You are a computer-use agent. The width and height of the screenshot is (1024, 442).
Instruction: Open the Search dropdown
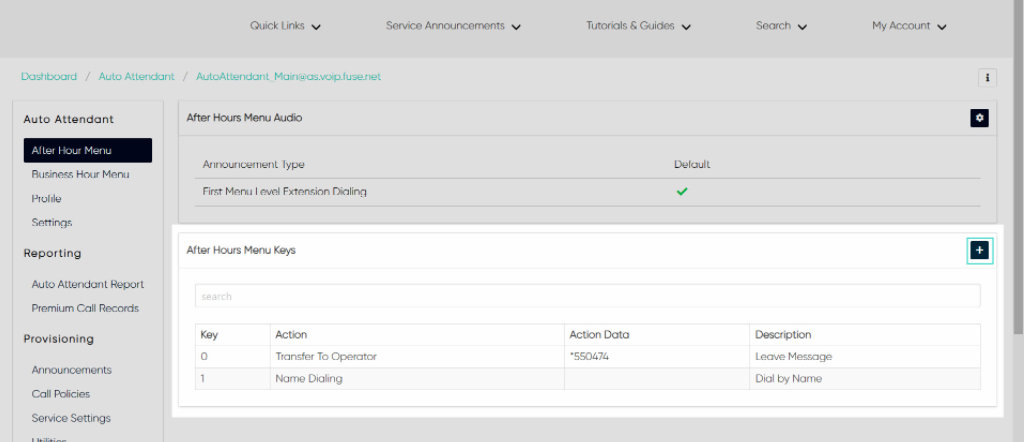pos(781,26)
